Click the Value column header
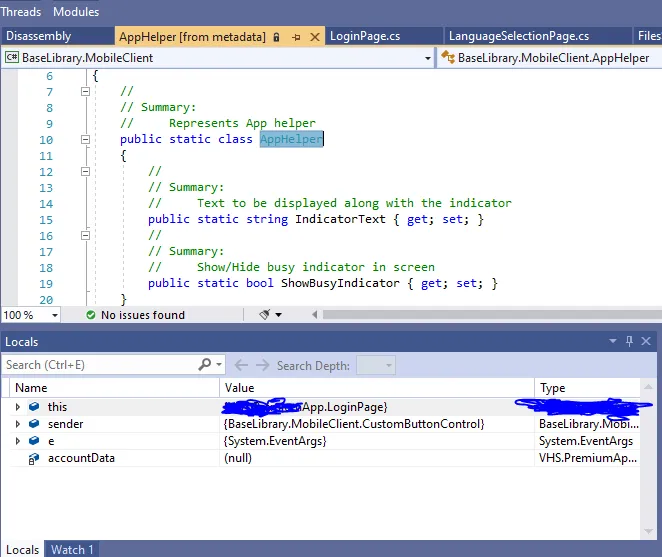662x557 pixels. click(377, 388)
